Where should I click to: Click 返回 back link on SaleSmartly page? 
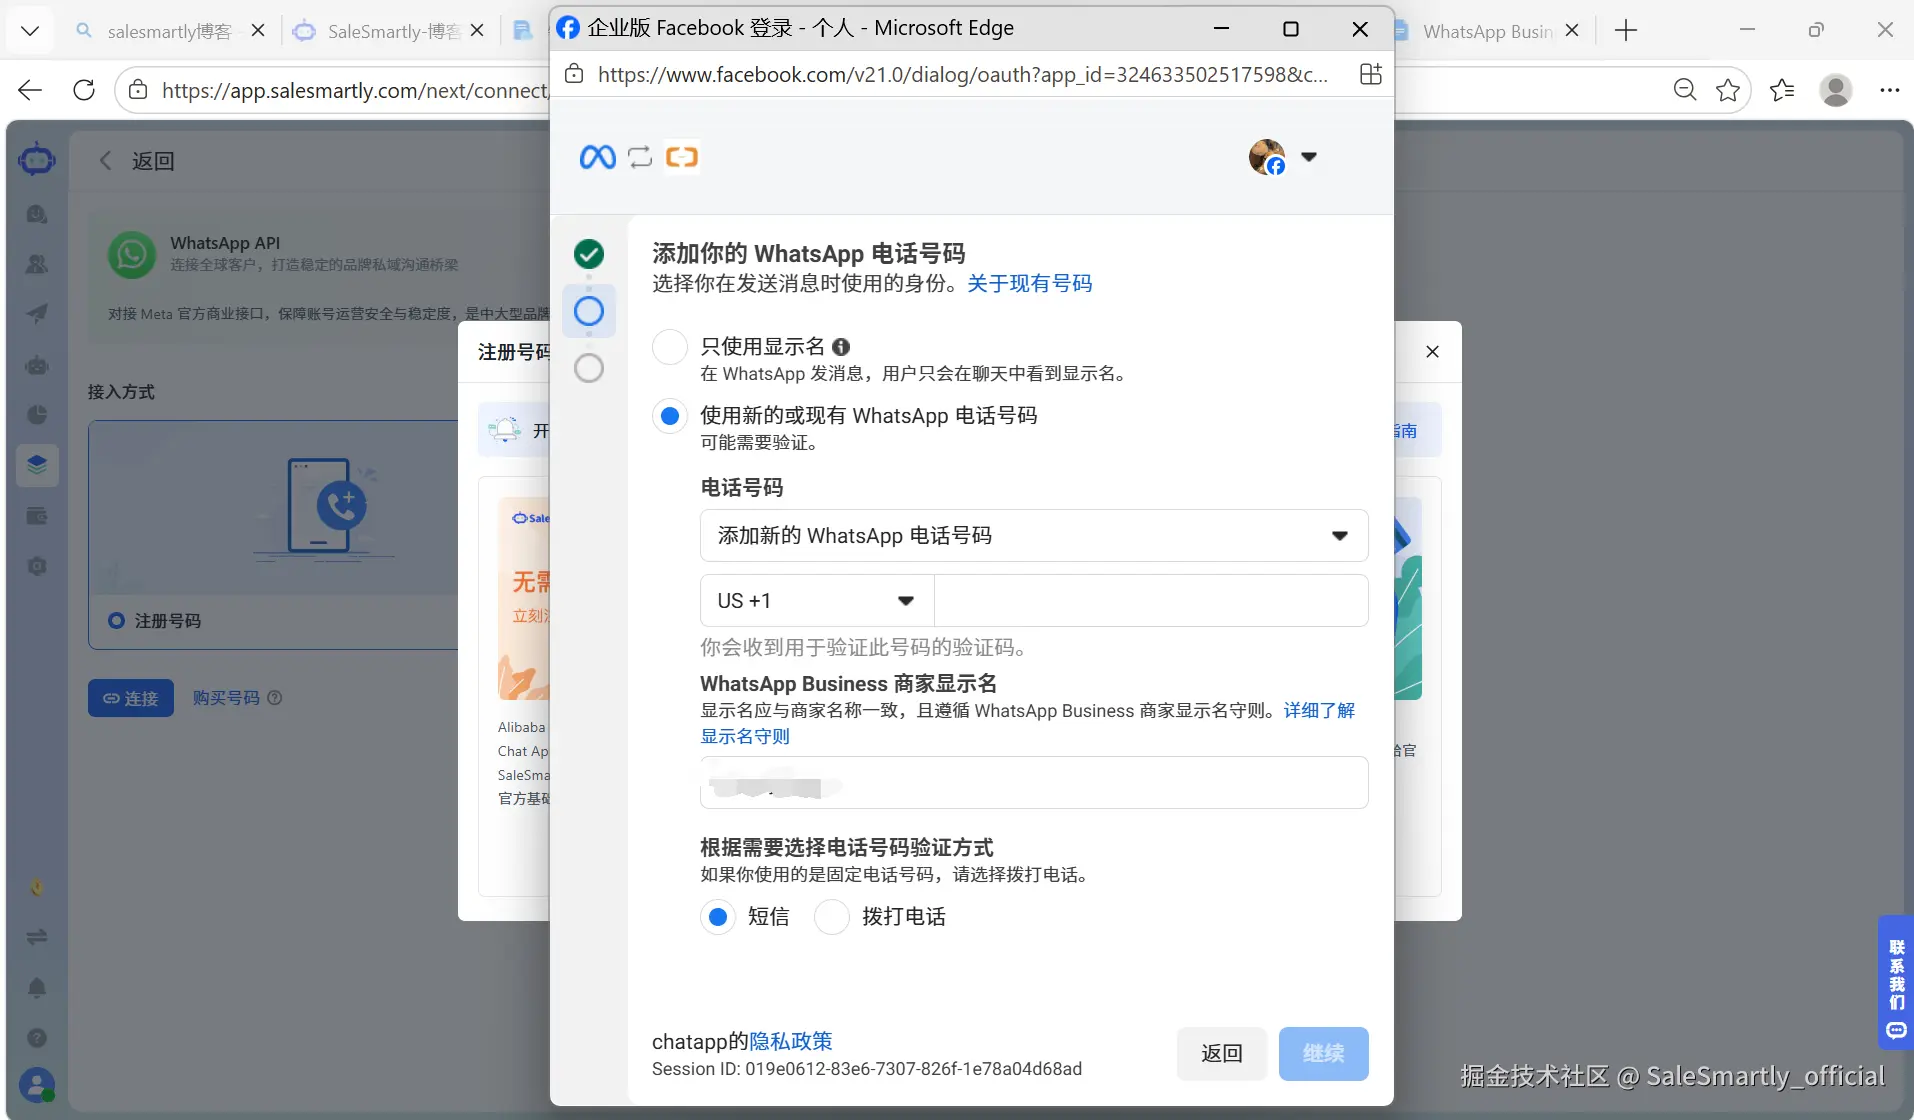tap(138, 161)
